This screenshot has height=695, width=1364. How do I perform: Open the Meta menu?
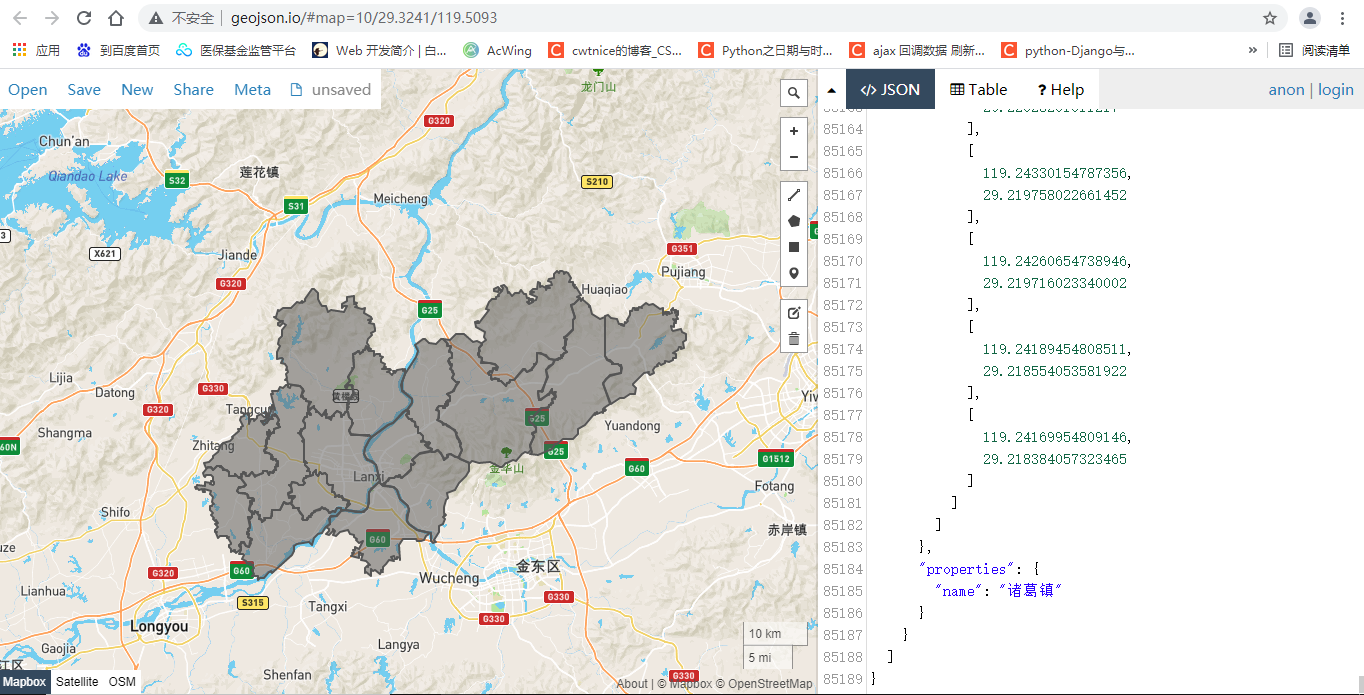click(252, 89)
